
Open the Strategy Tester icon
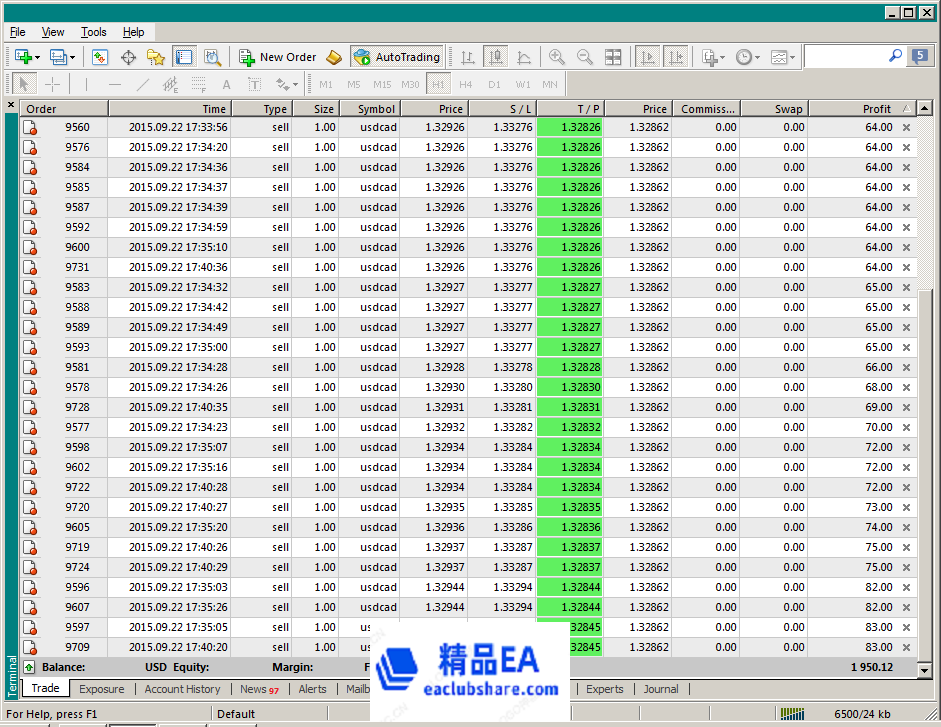[x=212, y=57]
